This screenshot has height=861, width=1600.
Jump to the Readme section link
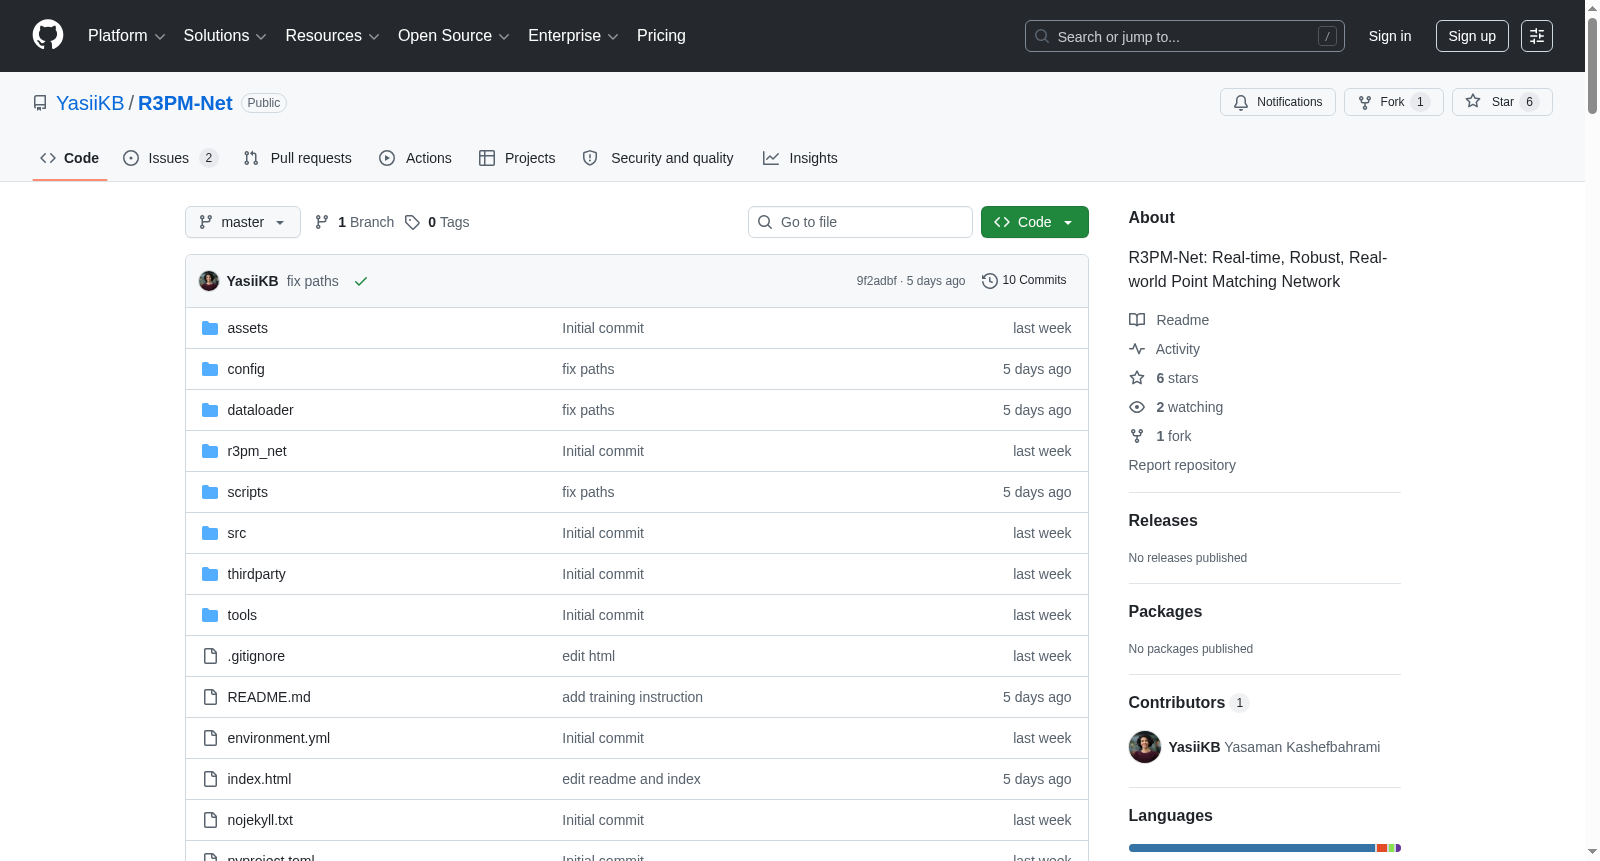click(x=1169, y=320)
